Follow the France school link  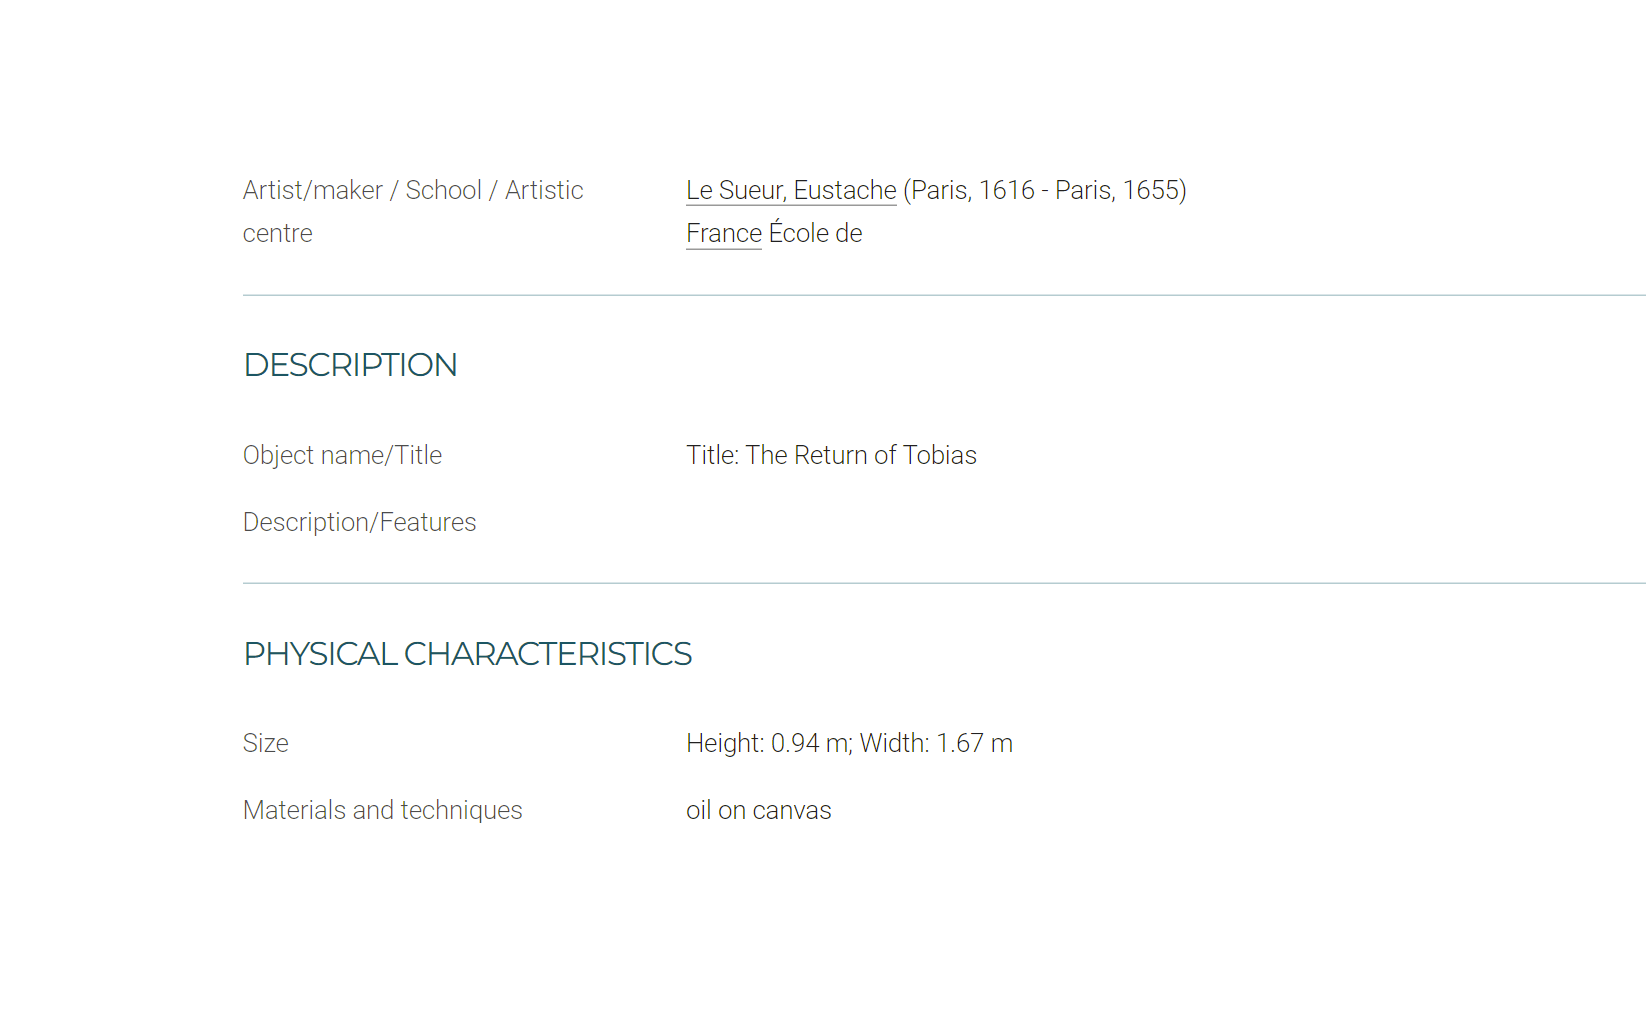724,233
